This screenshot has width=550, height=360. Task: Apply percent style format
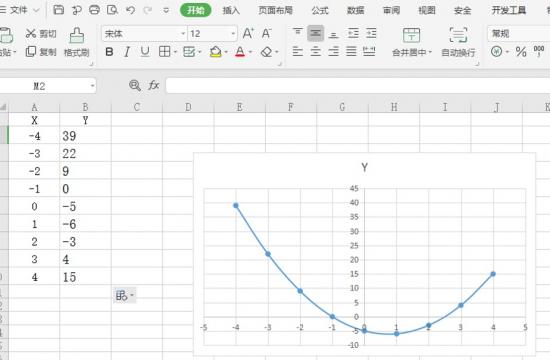(x=521, y=52)
